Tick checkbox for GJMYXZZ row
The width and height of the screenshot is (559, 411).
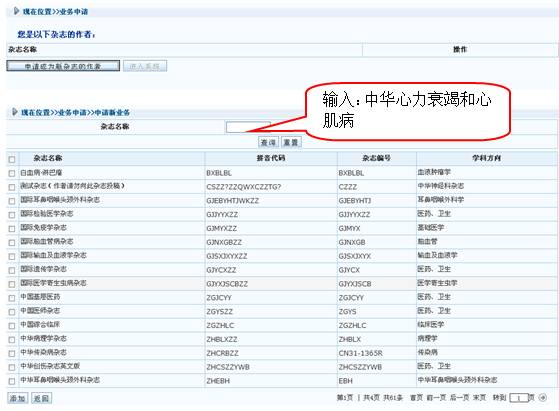tap(12, 229)
